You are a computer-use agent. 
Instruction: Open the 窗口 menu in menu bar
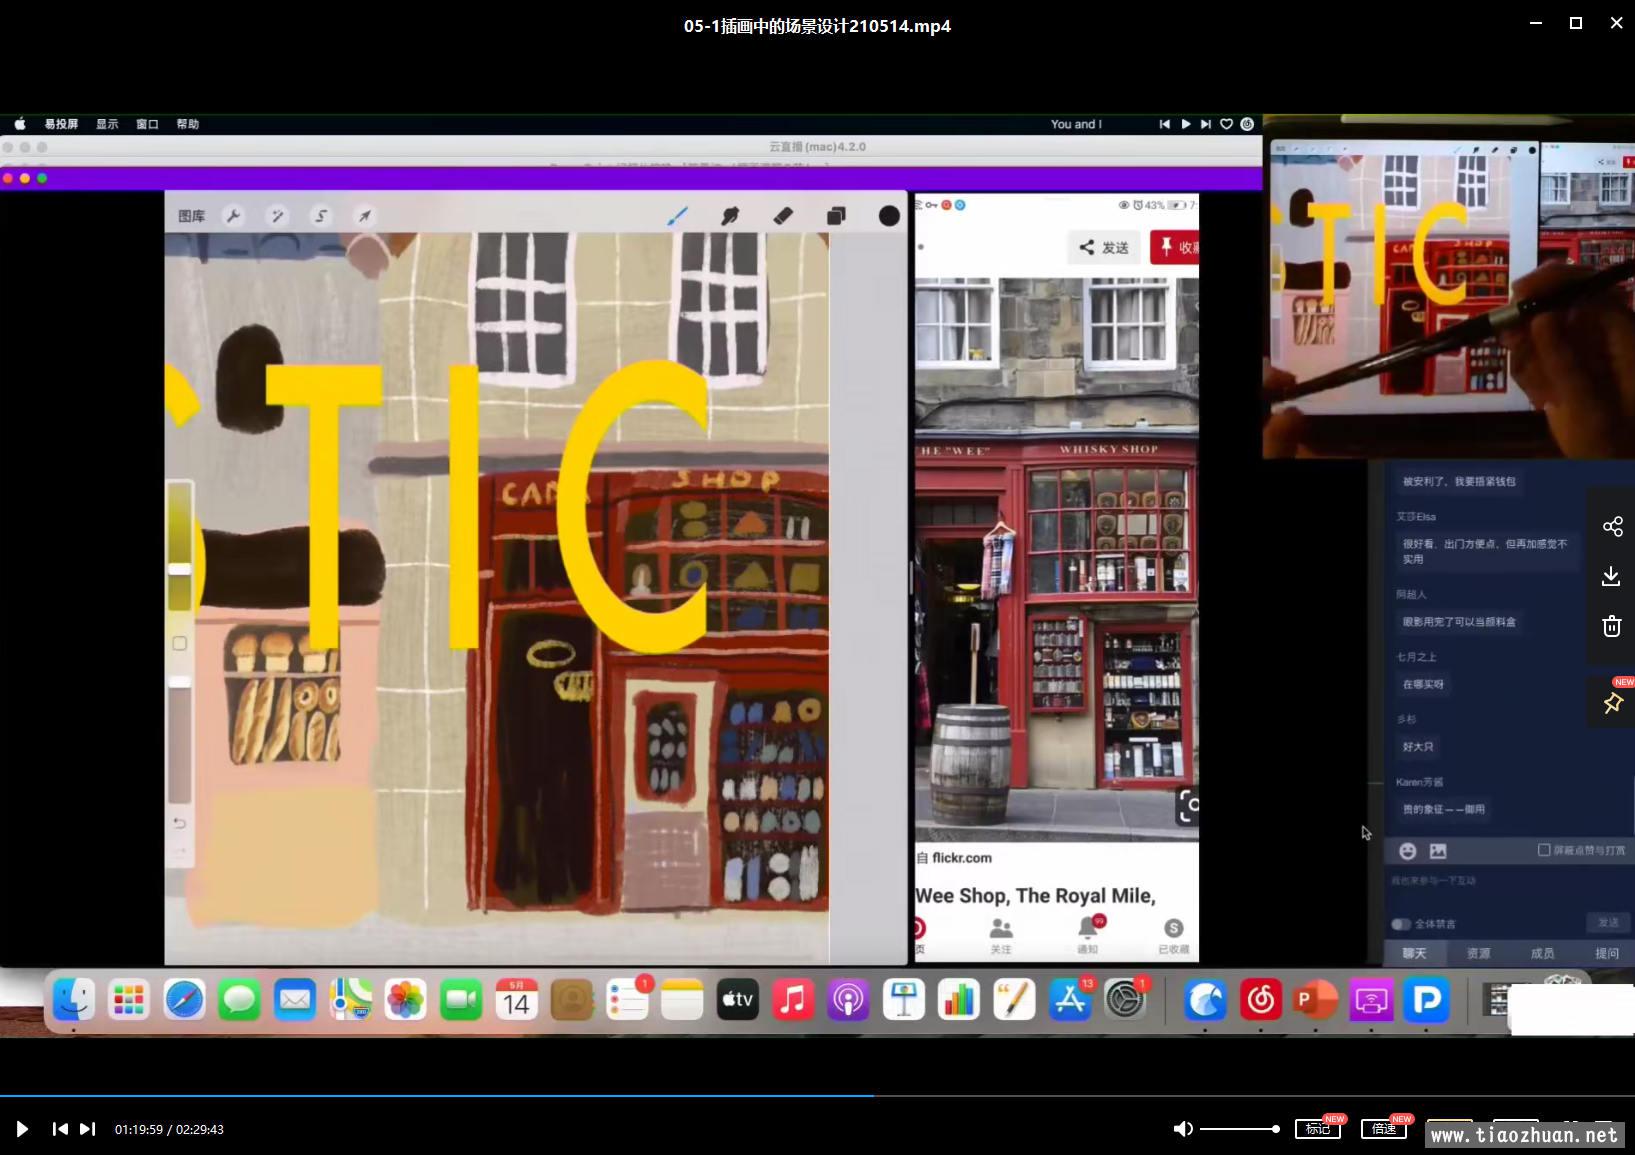point(147,124)
